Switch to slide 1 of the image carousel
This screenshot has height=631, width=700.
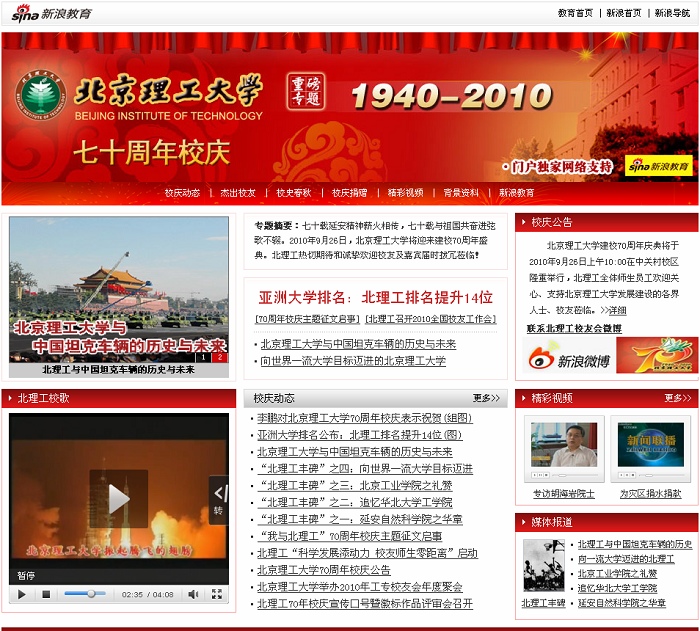coord(202,357)
